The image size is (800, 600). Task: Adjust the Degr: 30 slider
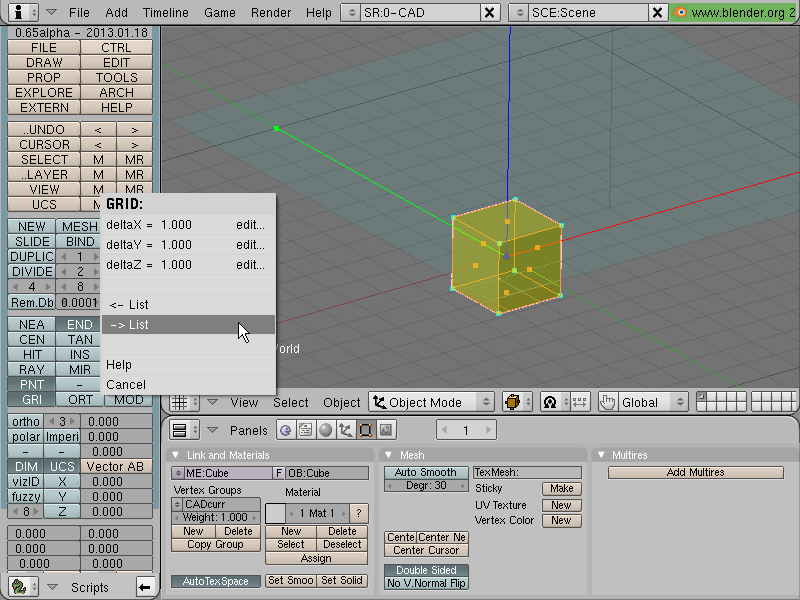click(x=426, y=485)
